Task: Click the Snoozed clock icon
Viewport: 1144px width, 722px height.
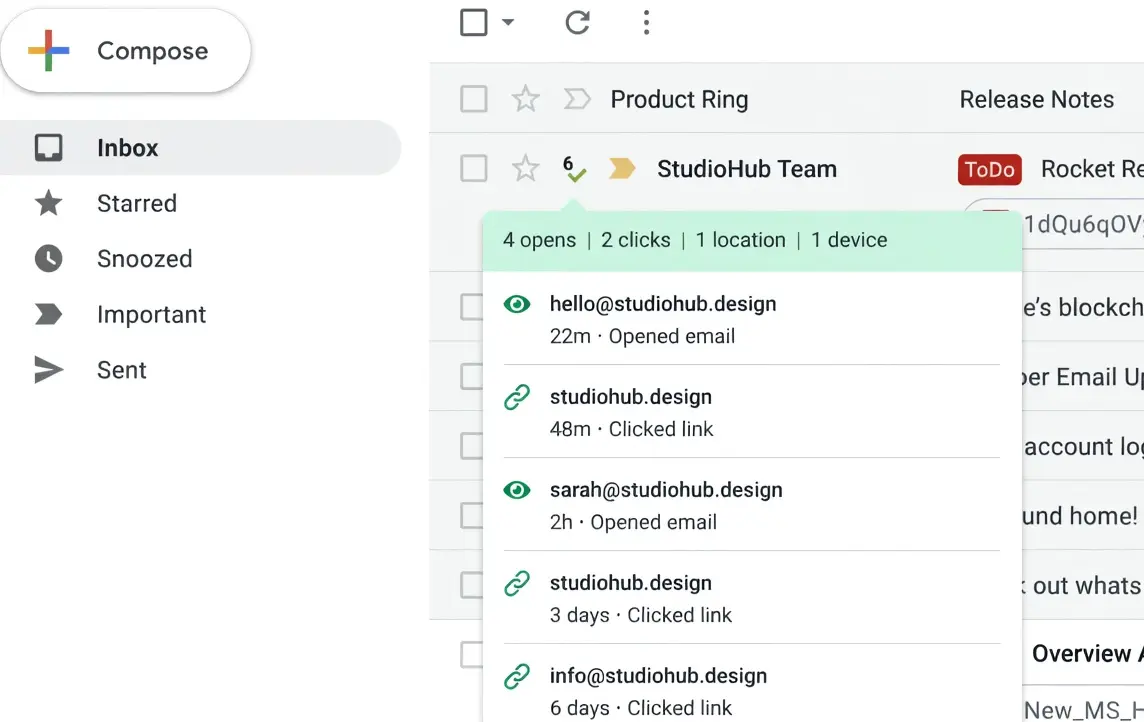Action: coord(48,258)
